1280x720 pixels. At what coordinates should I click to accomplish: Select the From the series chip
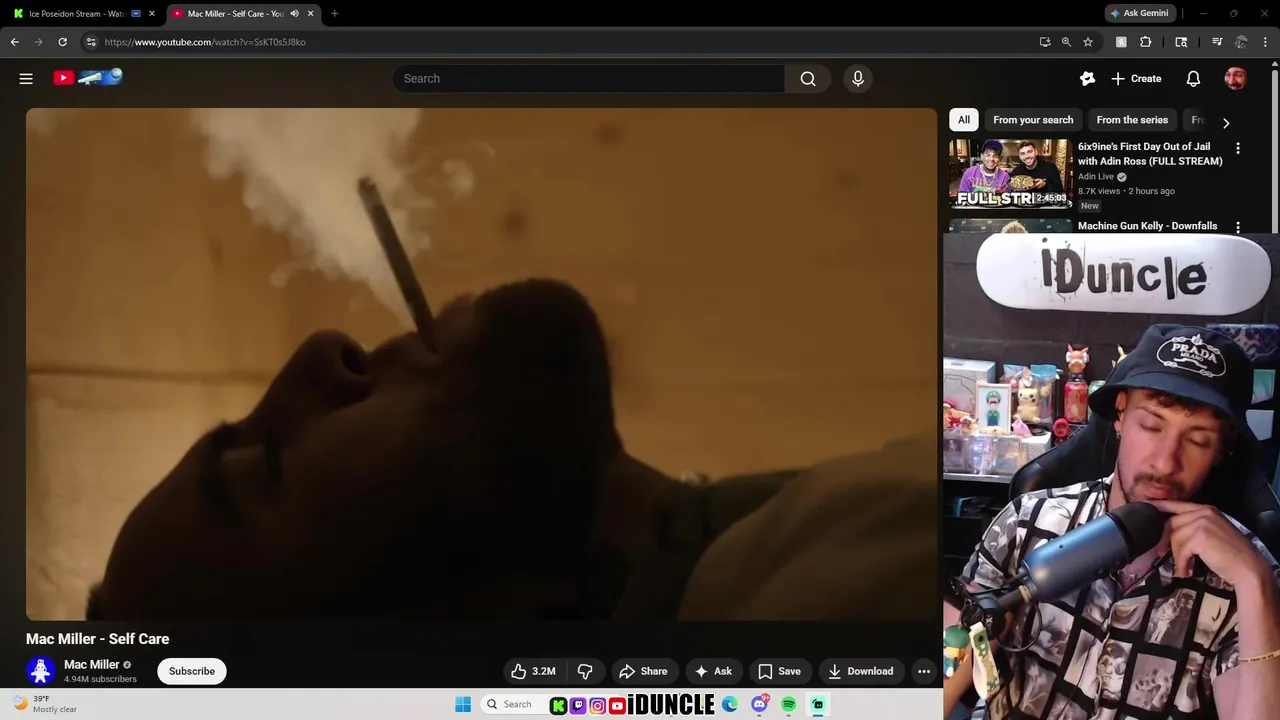click(x=1132, y=120)
